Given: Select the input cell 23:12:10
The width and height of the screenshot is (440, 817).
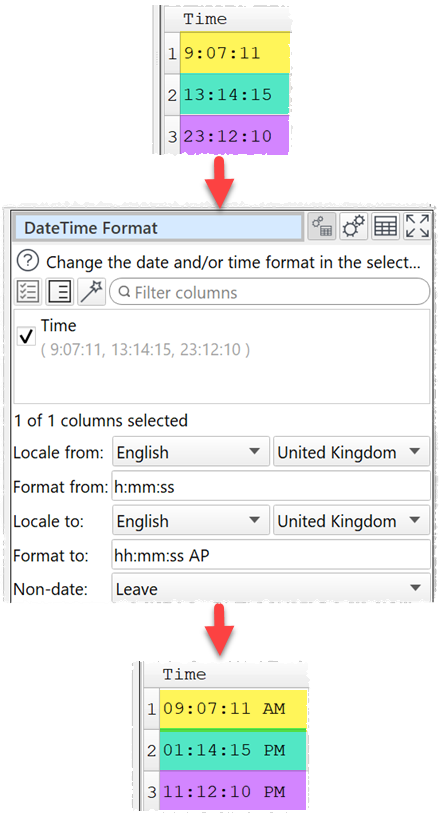Looking at the screenshot, I should (235, 135).
